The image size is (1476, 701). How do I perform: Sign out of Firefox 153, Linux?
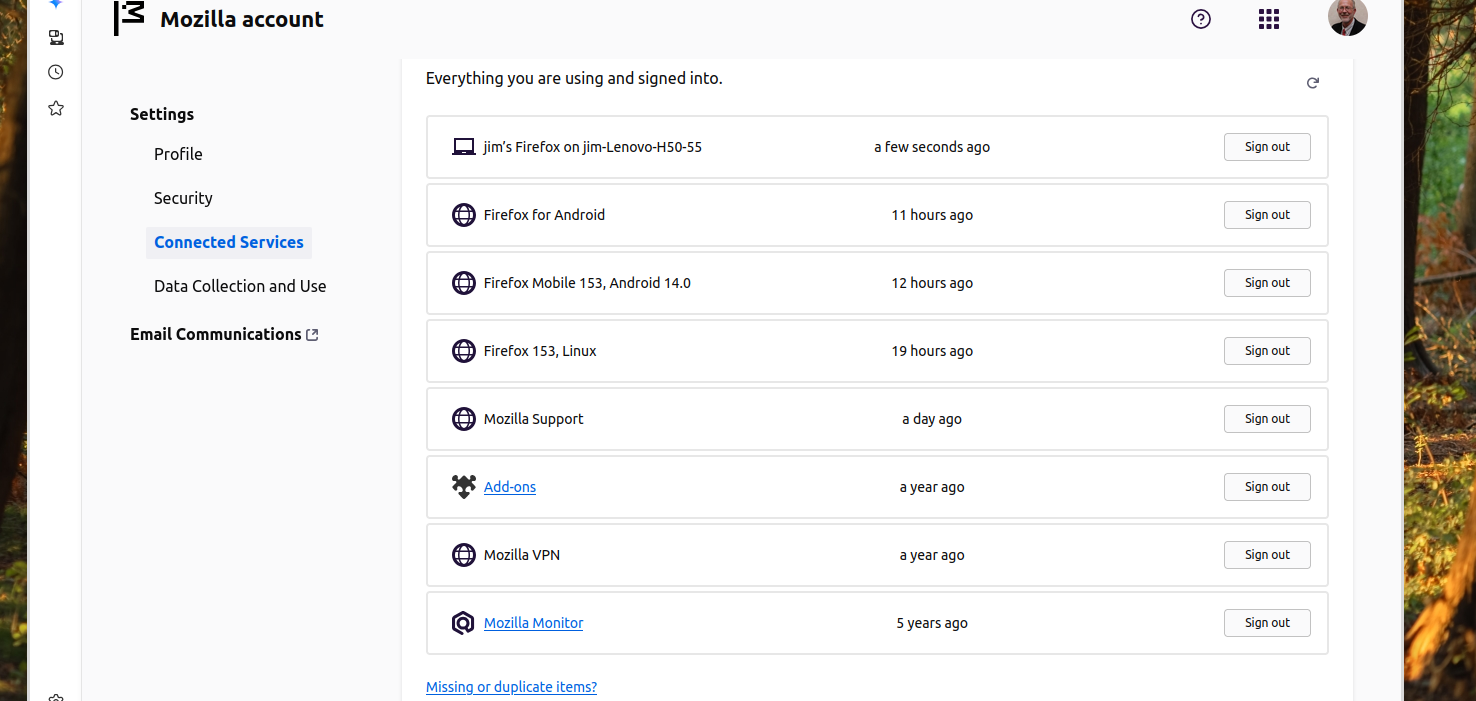click(1267, 351)
